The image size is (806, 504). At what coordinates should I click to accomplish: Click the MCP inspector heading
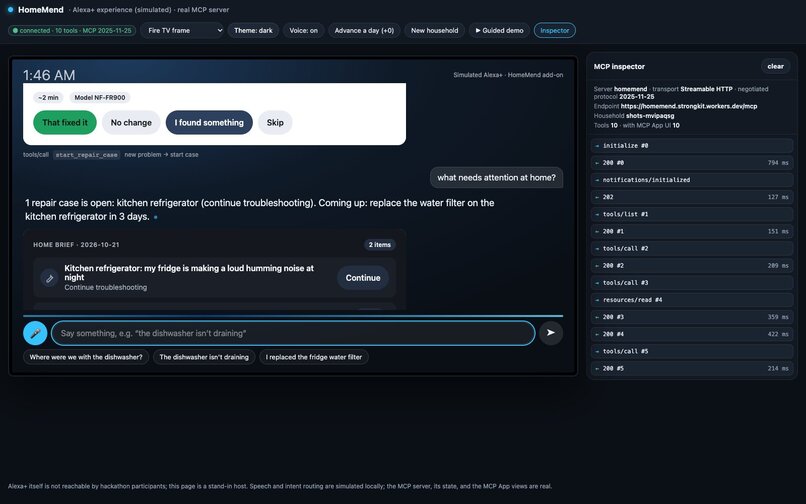pyautogui.click(x=619, y=66)
